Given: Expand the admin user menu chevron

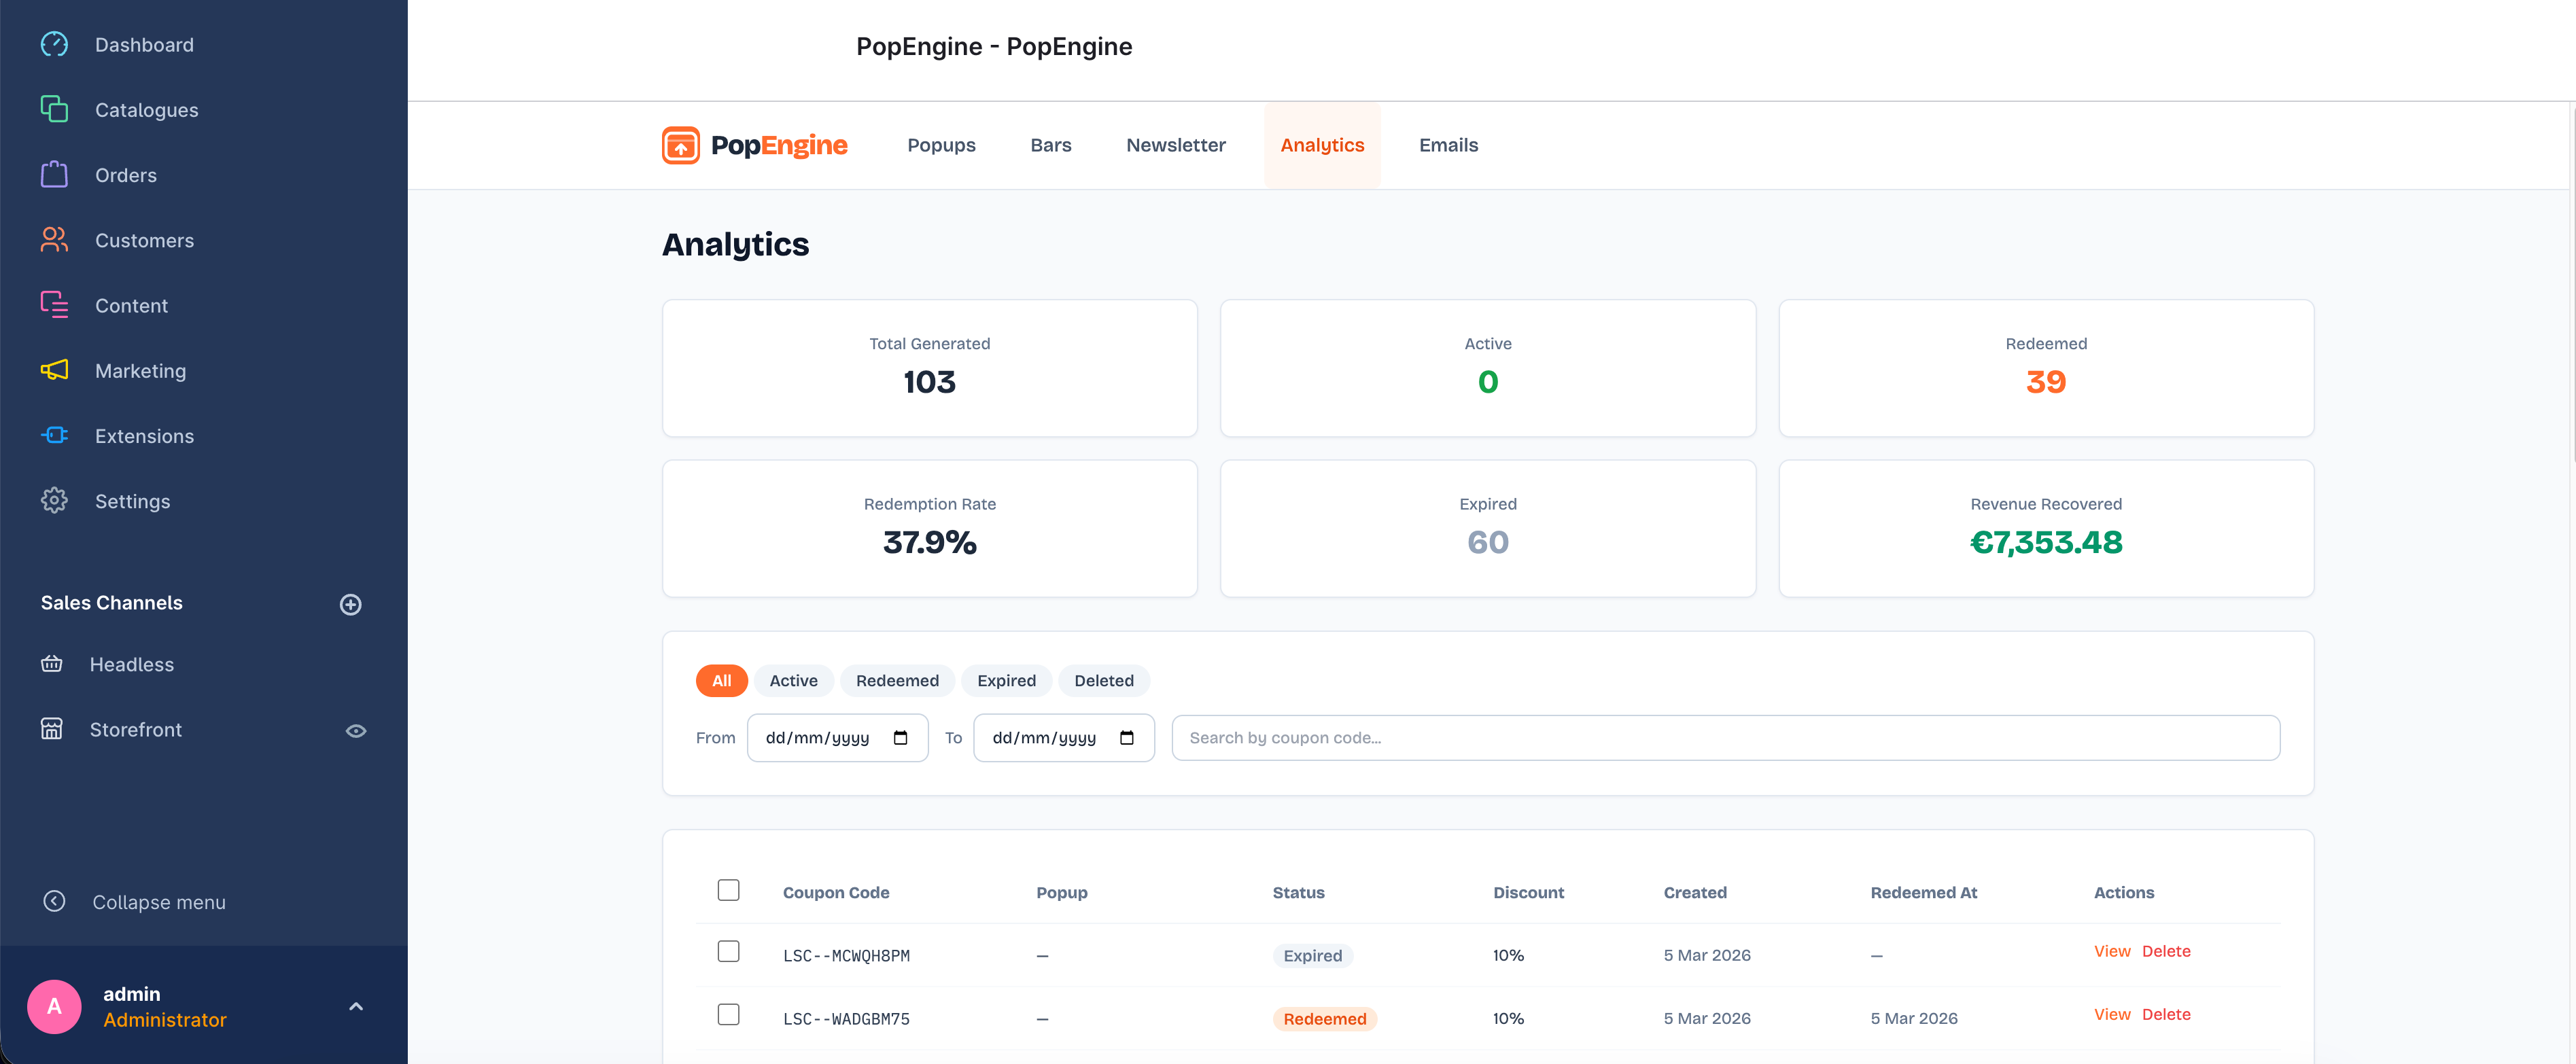Looking at the screenshot, I should (355, 1006).
